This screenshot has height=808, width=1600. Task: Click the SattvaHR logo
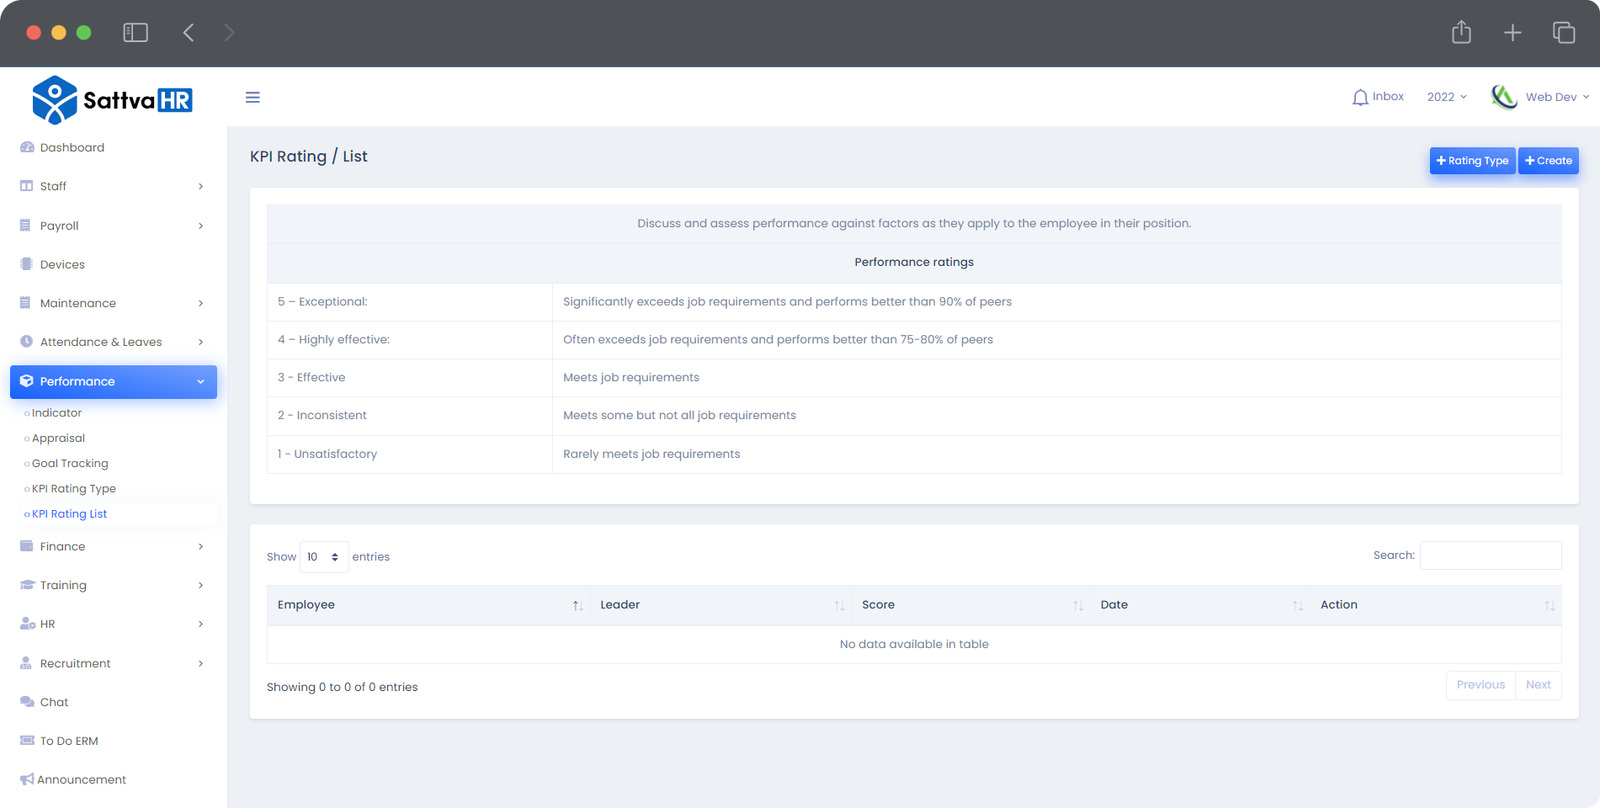[x=112, y=100]
